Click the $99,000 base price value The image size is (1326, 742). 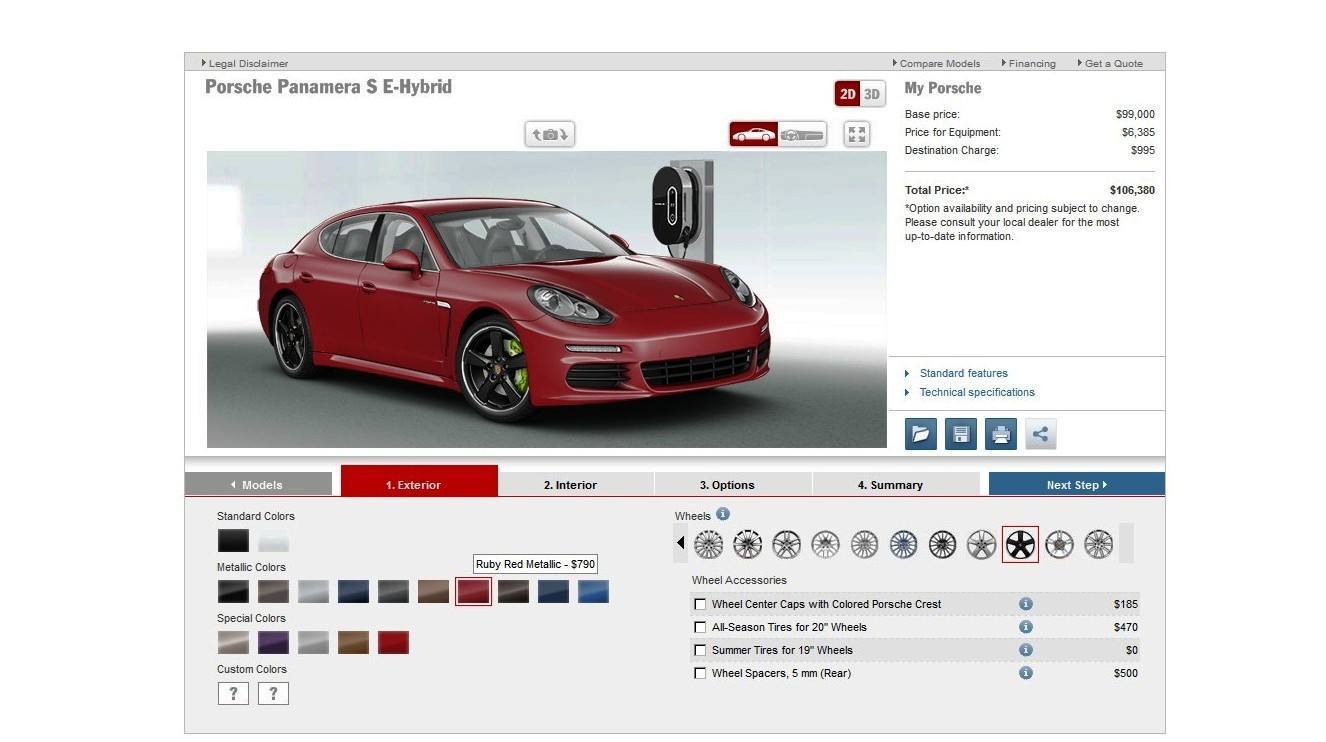(x=1135, y=114)
